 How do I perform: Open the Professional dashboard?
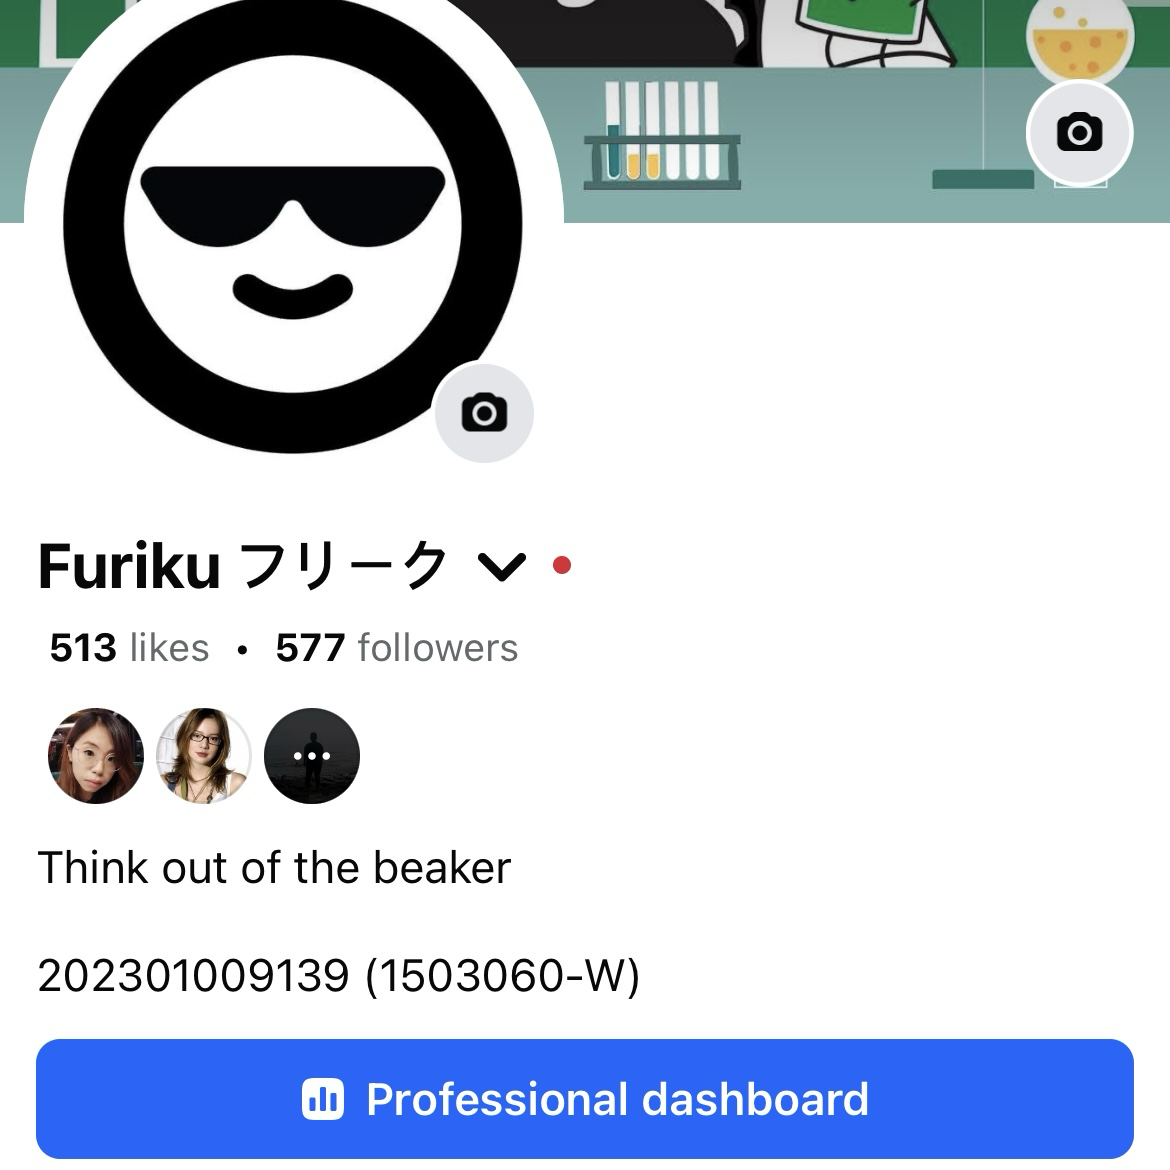coord(585,1098)
